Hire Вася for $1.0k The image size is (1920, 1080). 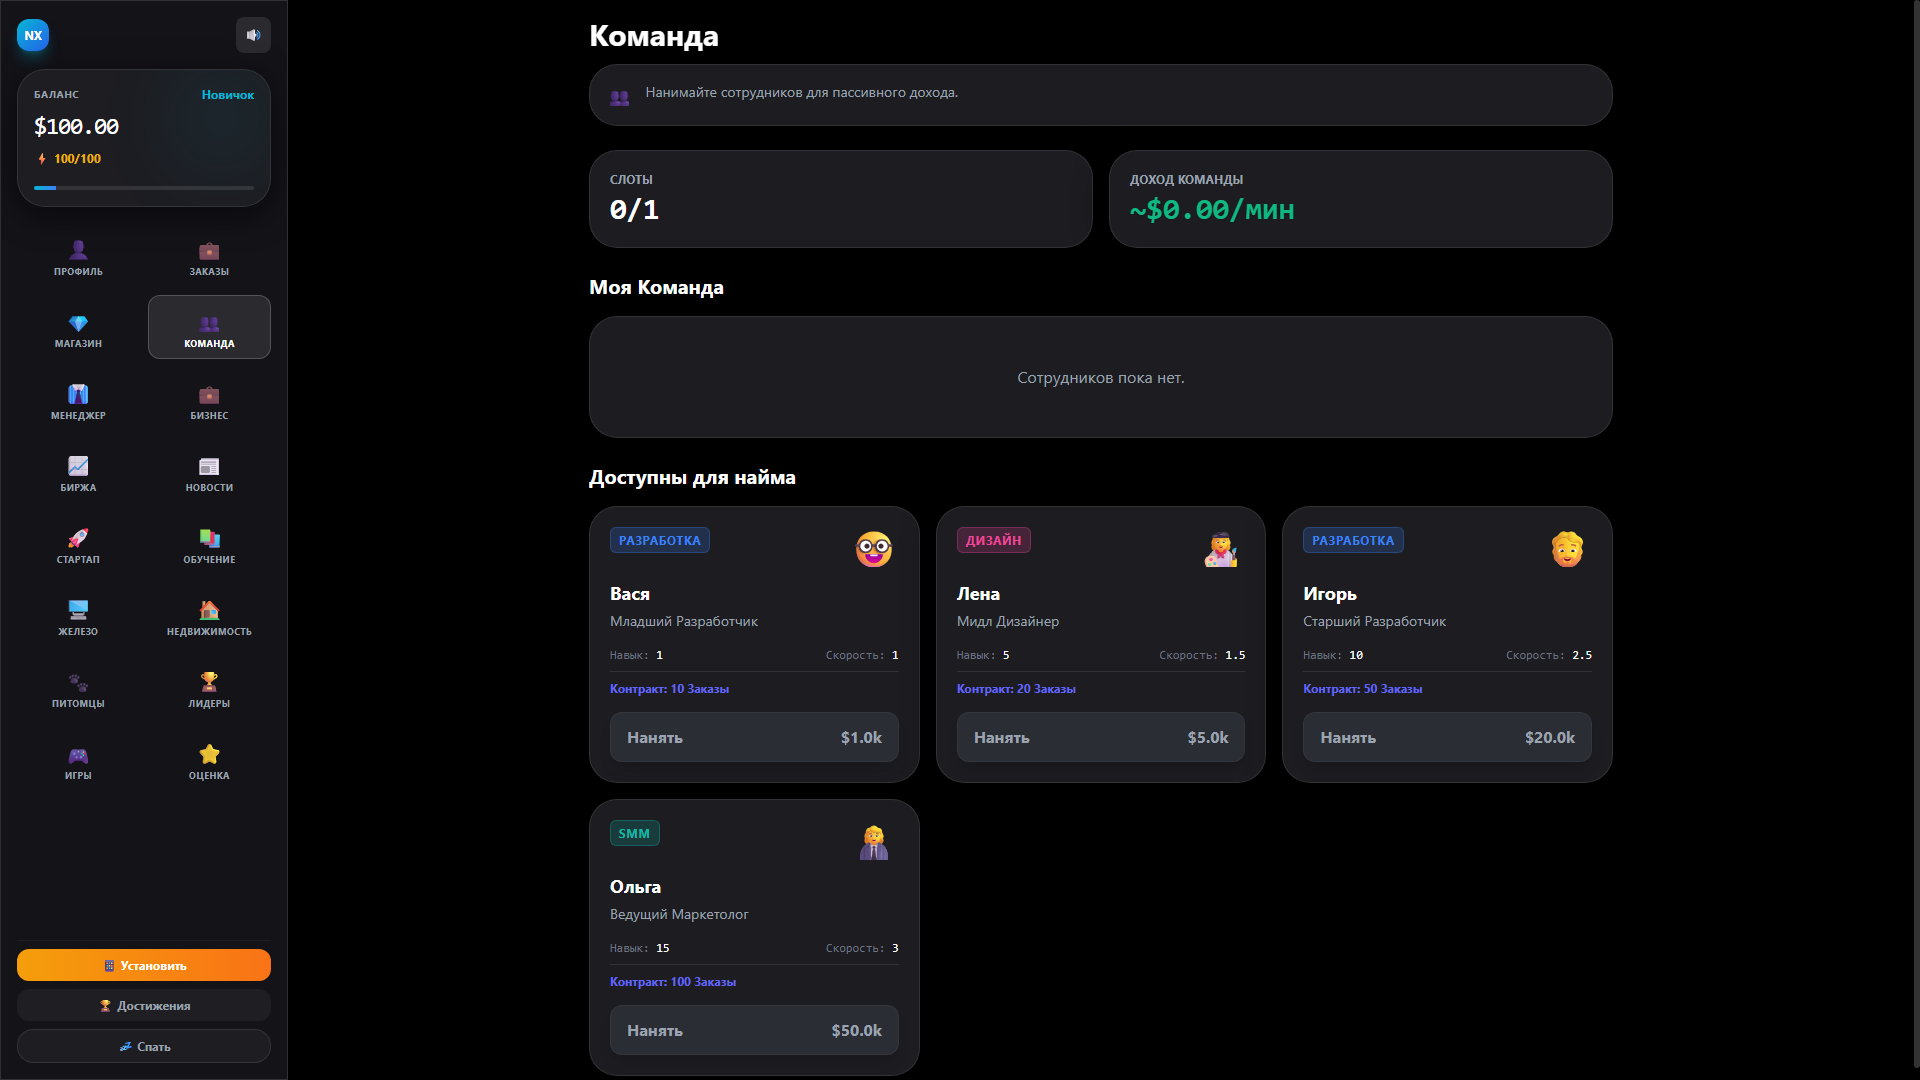pos(754,737)
